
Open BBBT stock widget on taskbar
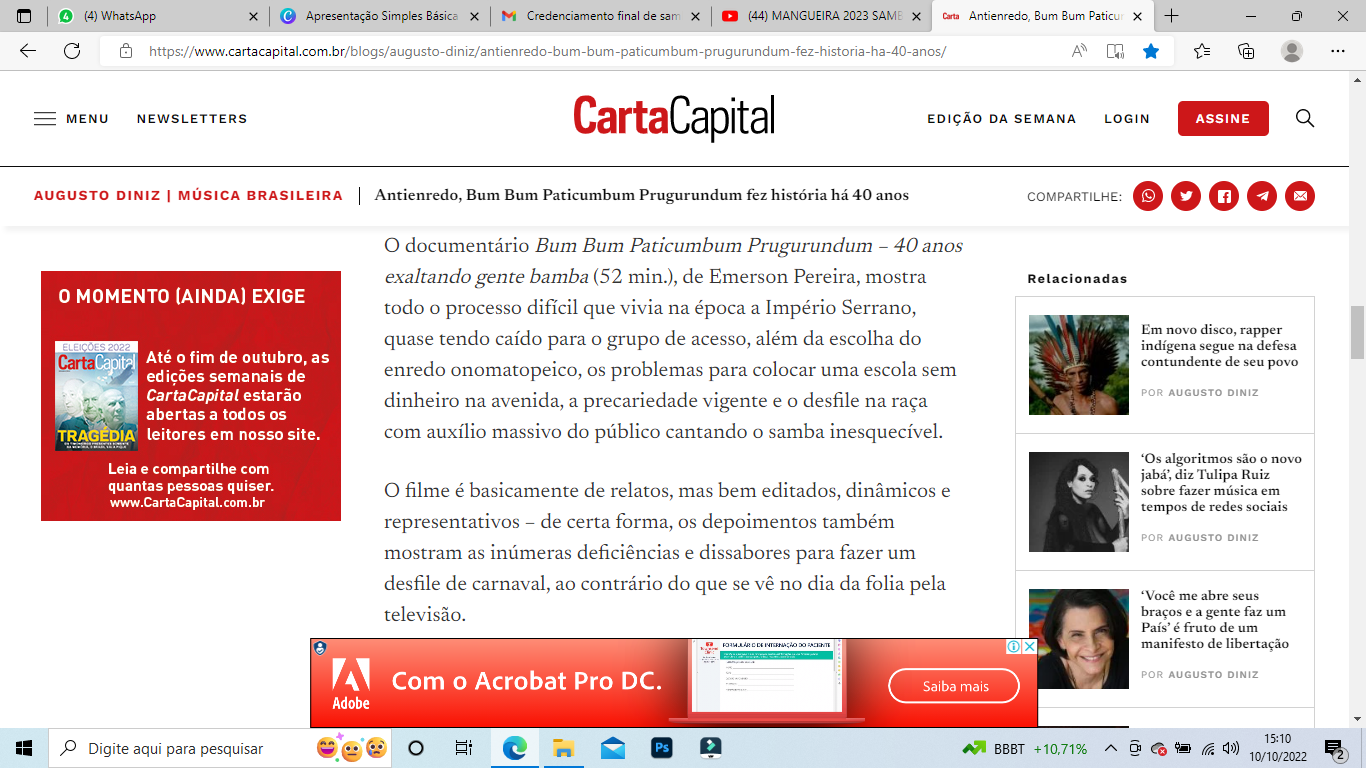click(x=1025, y=748)
